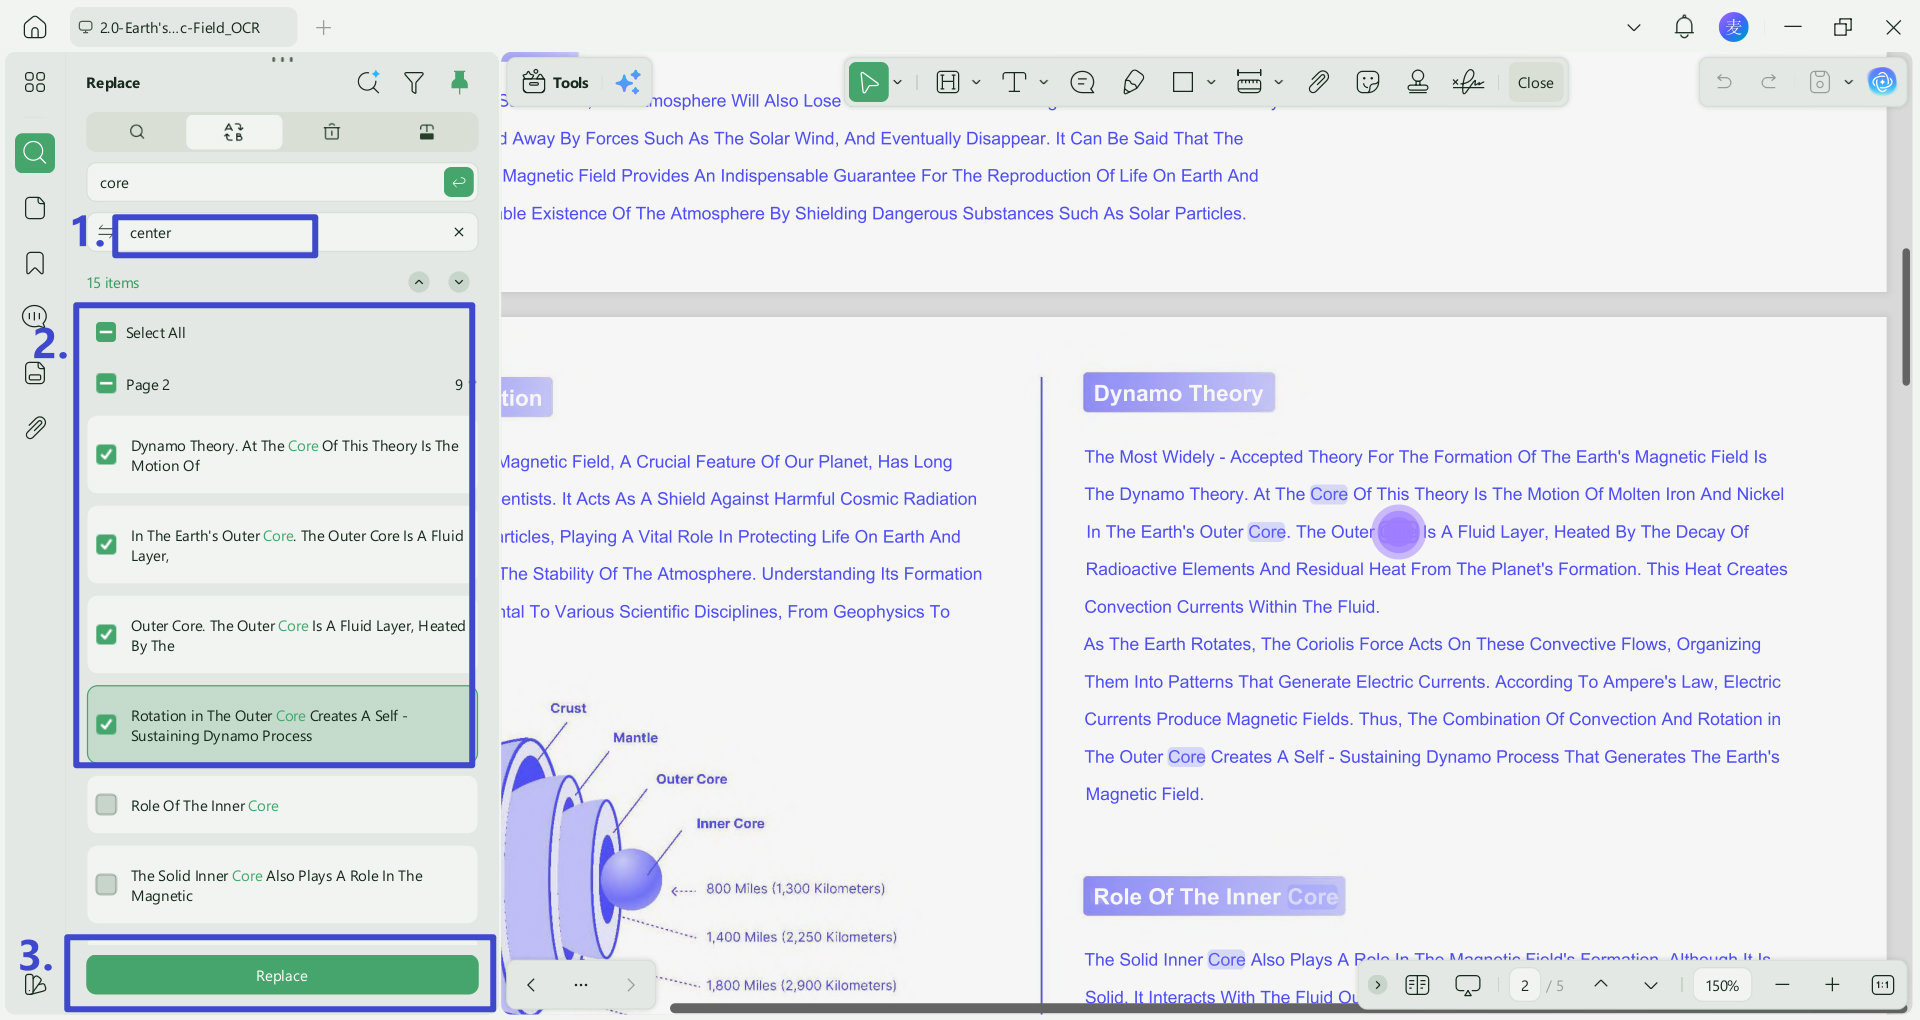Open thumbnails grid panel in sidebar
The image size is (1920, 1020).
tap(35, 82)
